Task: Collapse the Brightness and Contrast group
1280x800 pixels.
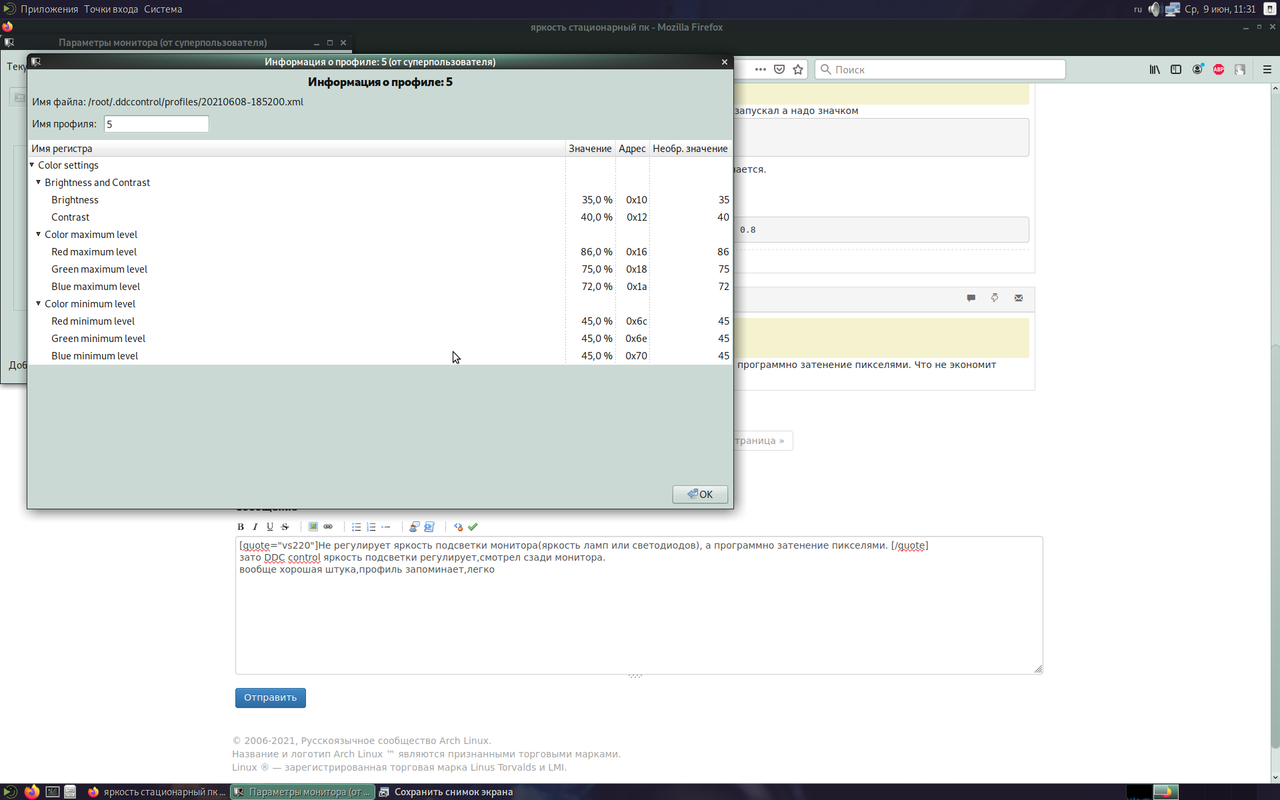Action: pyautogui.click(x=39, y=182)
